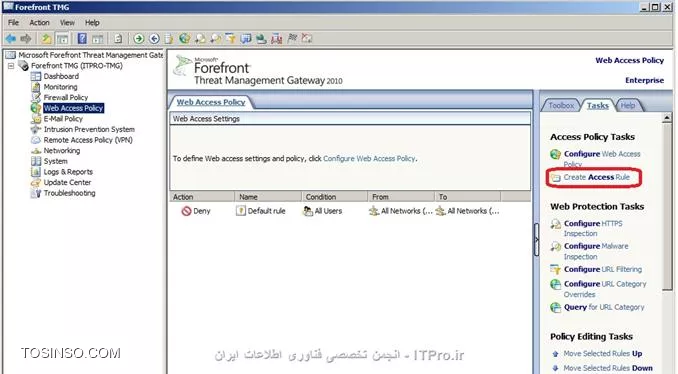Click the Up one level folder icon
Image resolution: width=678 pixels, height=374 pixels.
coord(46,38)
